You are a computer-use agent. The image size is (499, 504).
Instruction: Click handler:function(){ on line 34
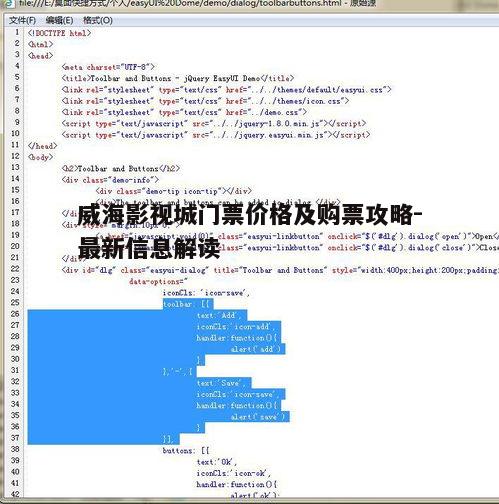click(237, 406)
